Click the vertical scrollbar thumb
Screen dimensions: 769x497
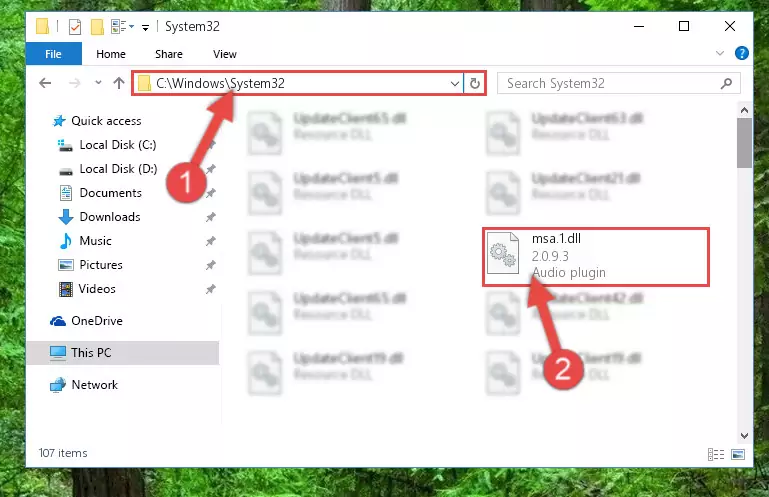click(x=744, y=143)
